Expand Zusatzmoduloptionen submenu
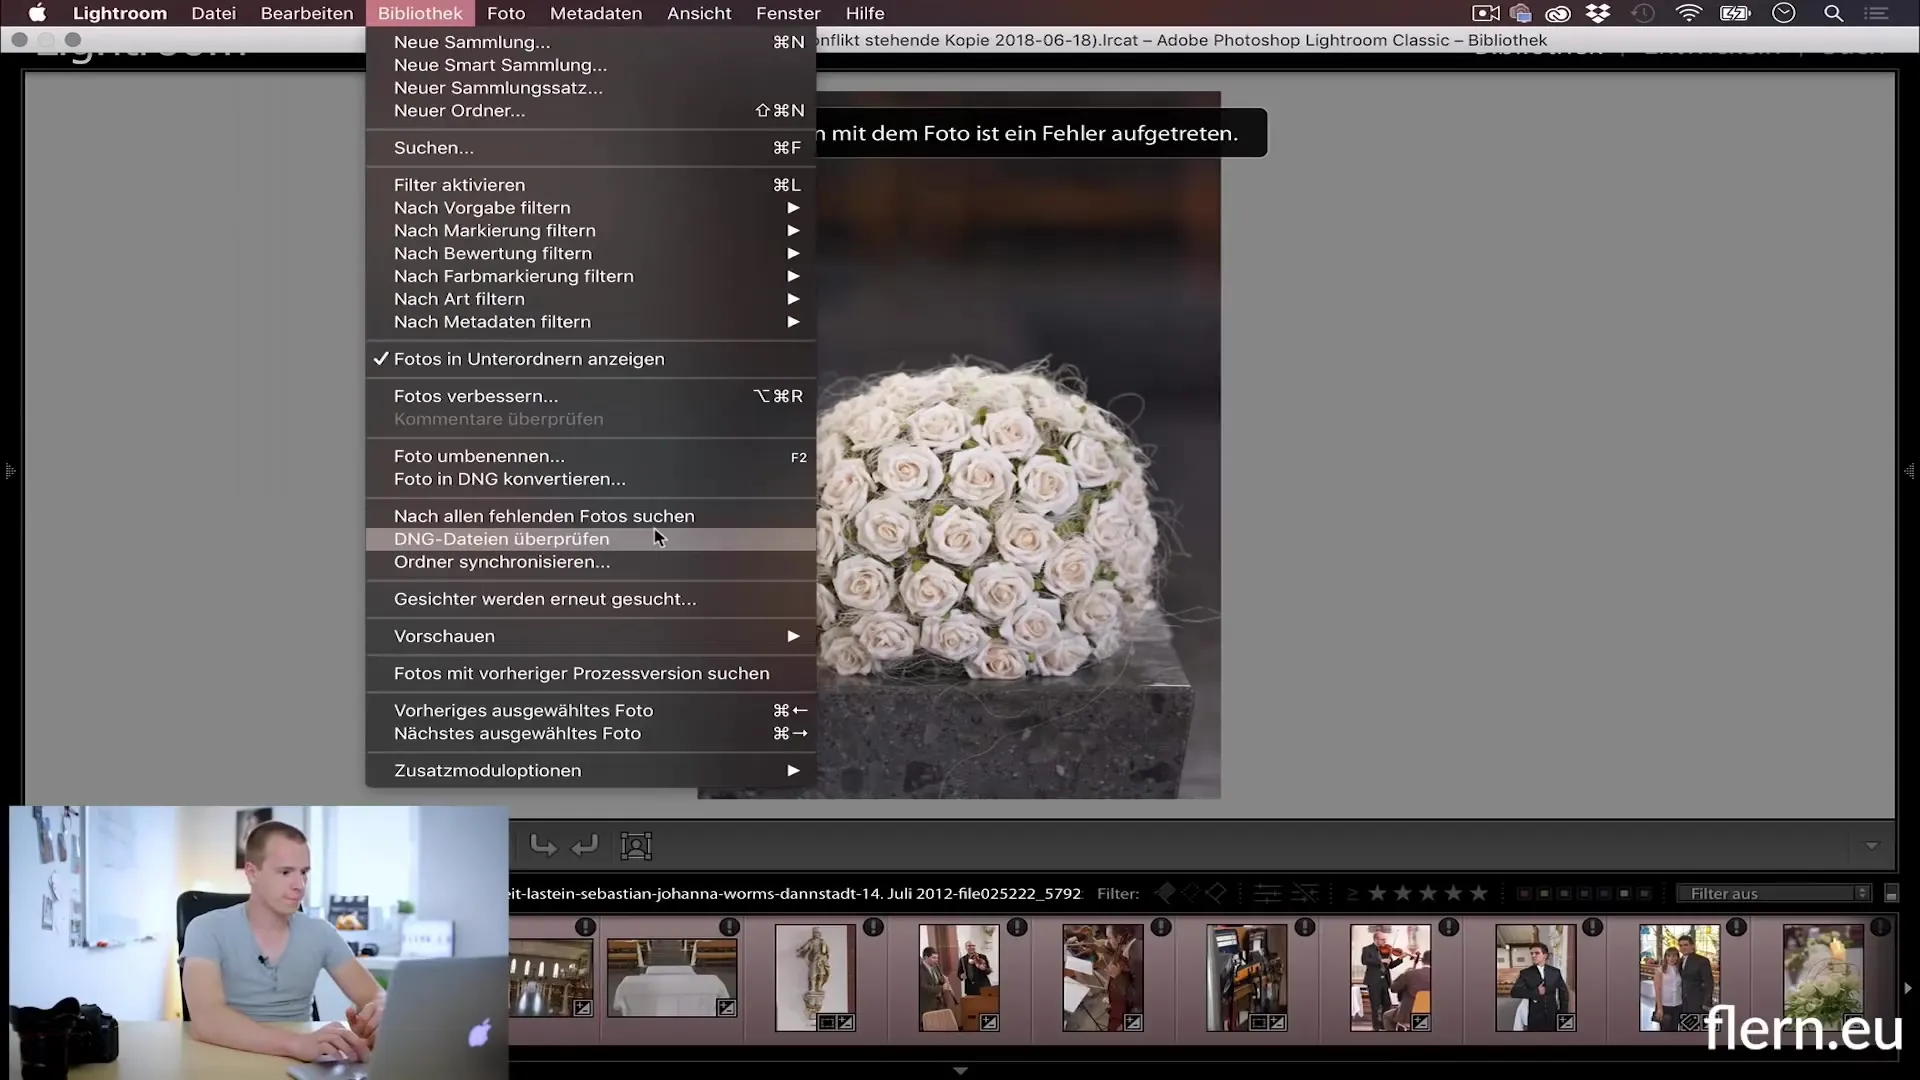 point(590,771)
